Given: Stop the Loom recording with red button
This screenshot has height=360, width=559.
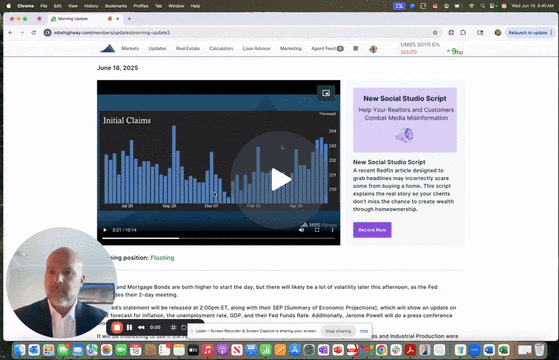Looking at the screenshot, I should [x=117, y=327].
